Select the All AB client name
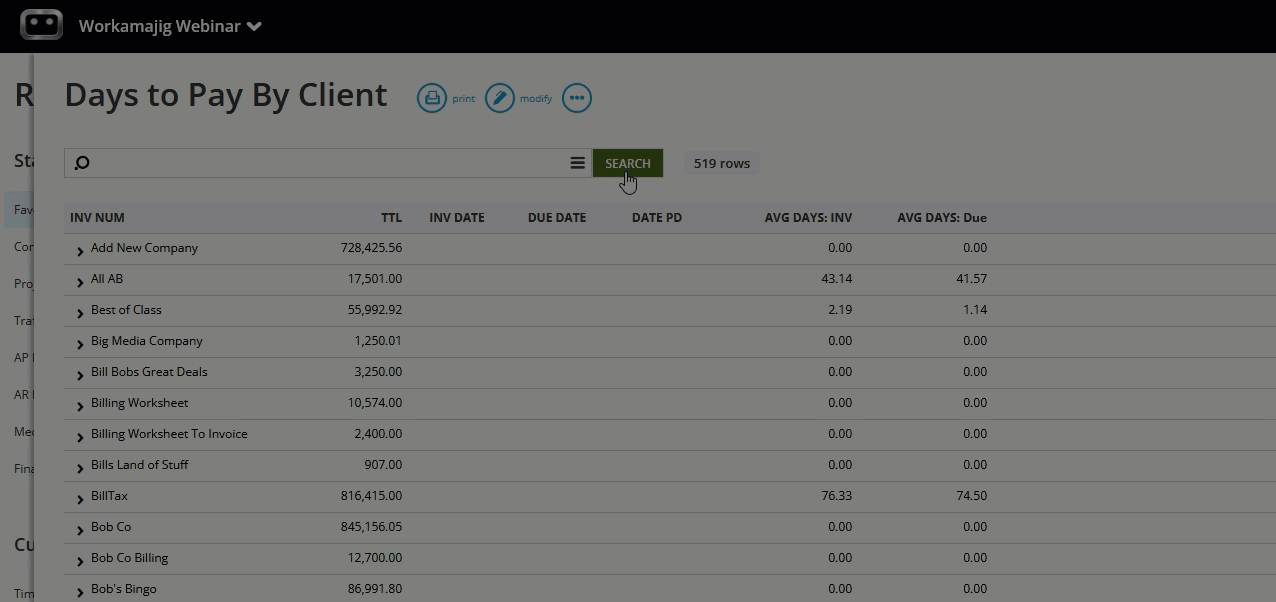 pos(107,279)
